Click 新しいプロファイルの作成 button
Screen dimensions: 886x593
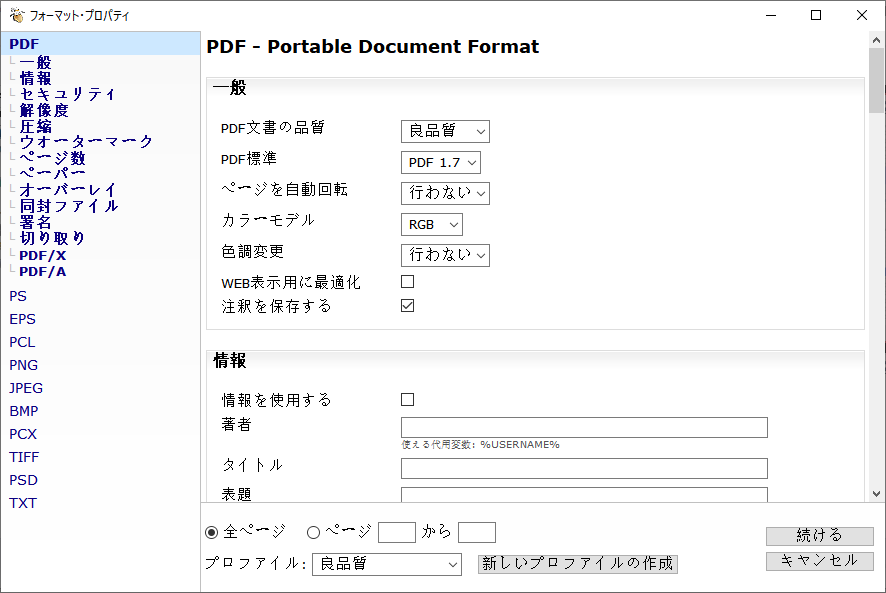tap(577, 564)
